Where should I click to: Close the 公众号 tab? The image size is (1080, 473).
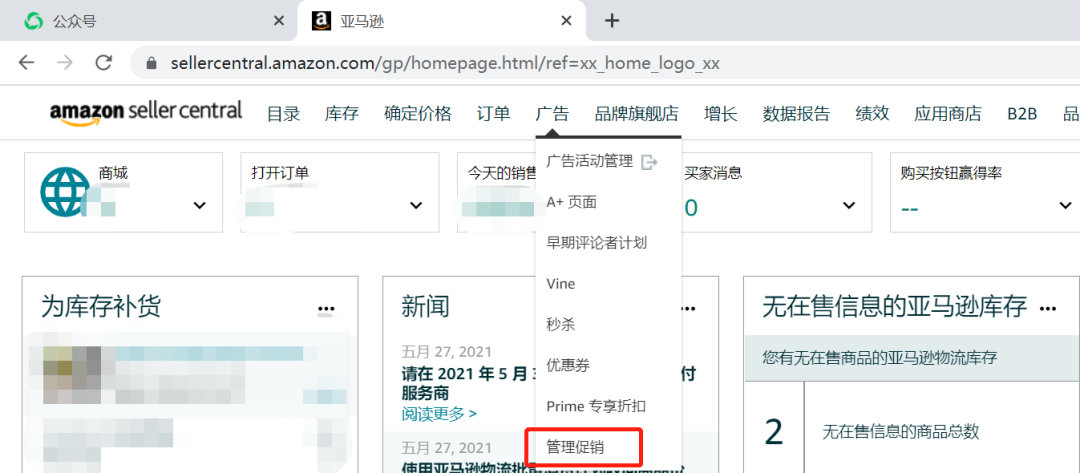(x=279, y=21)
